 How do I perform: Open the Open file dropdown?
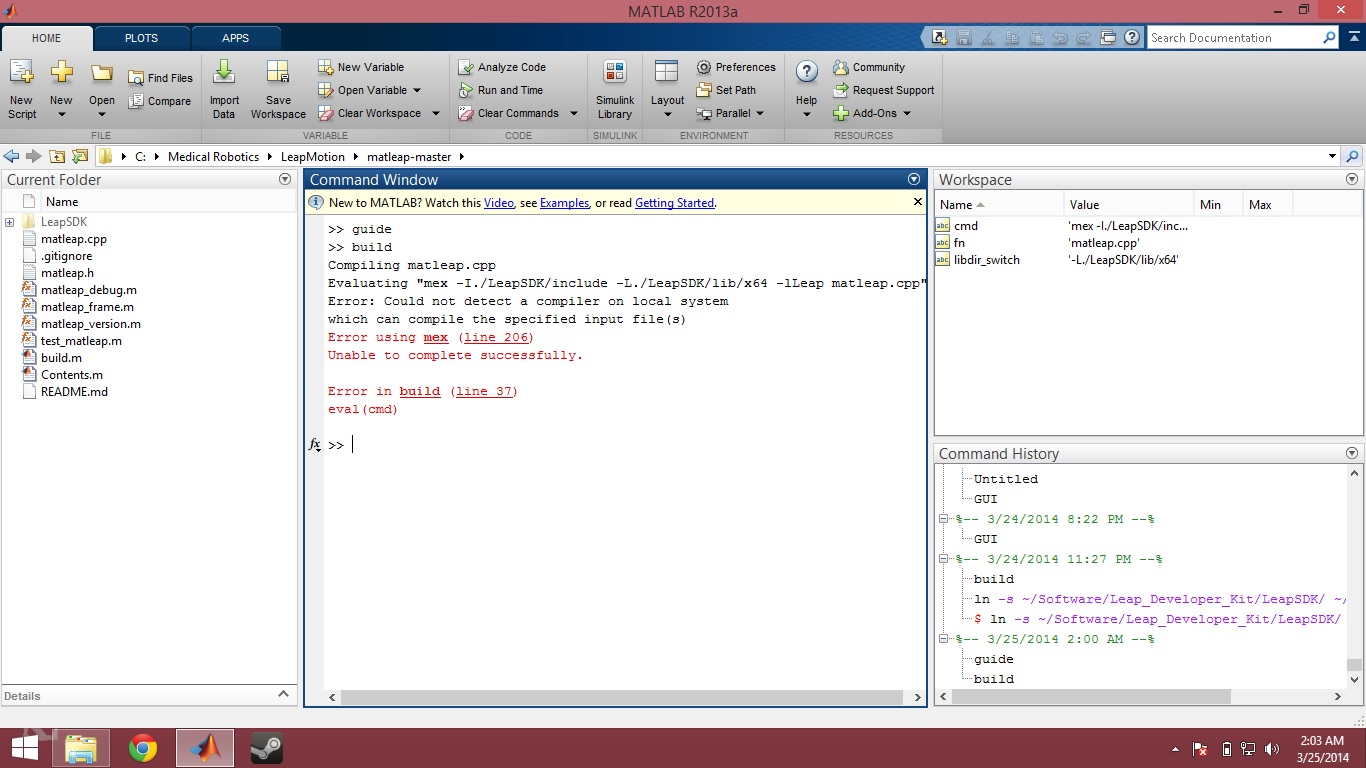(x=102, y=113)
